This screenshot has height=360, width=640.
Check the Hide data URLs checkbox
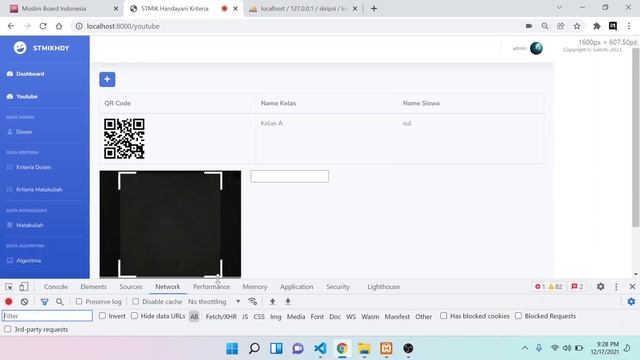tap(134, 316)
